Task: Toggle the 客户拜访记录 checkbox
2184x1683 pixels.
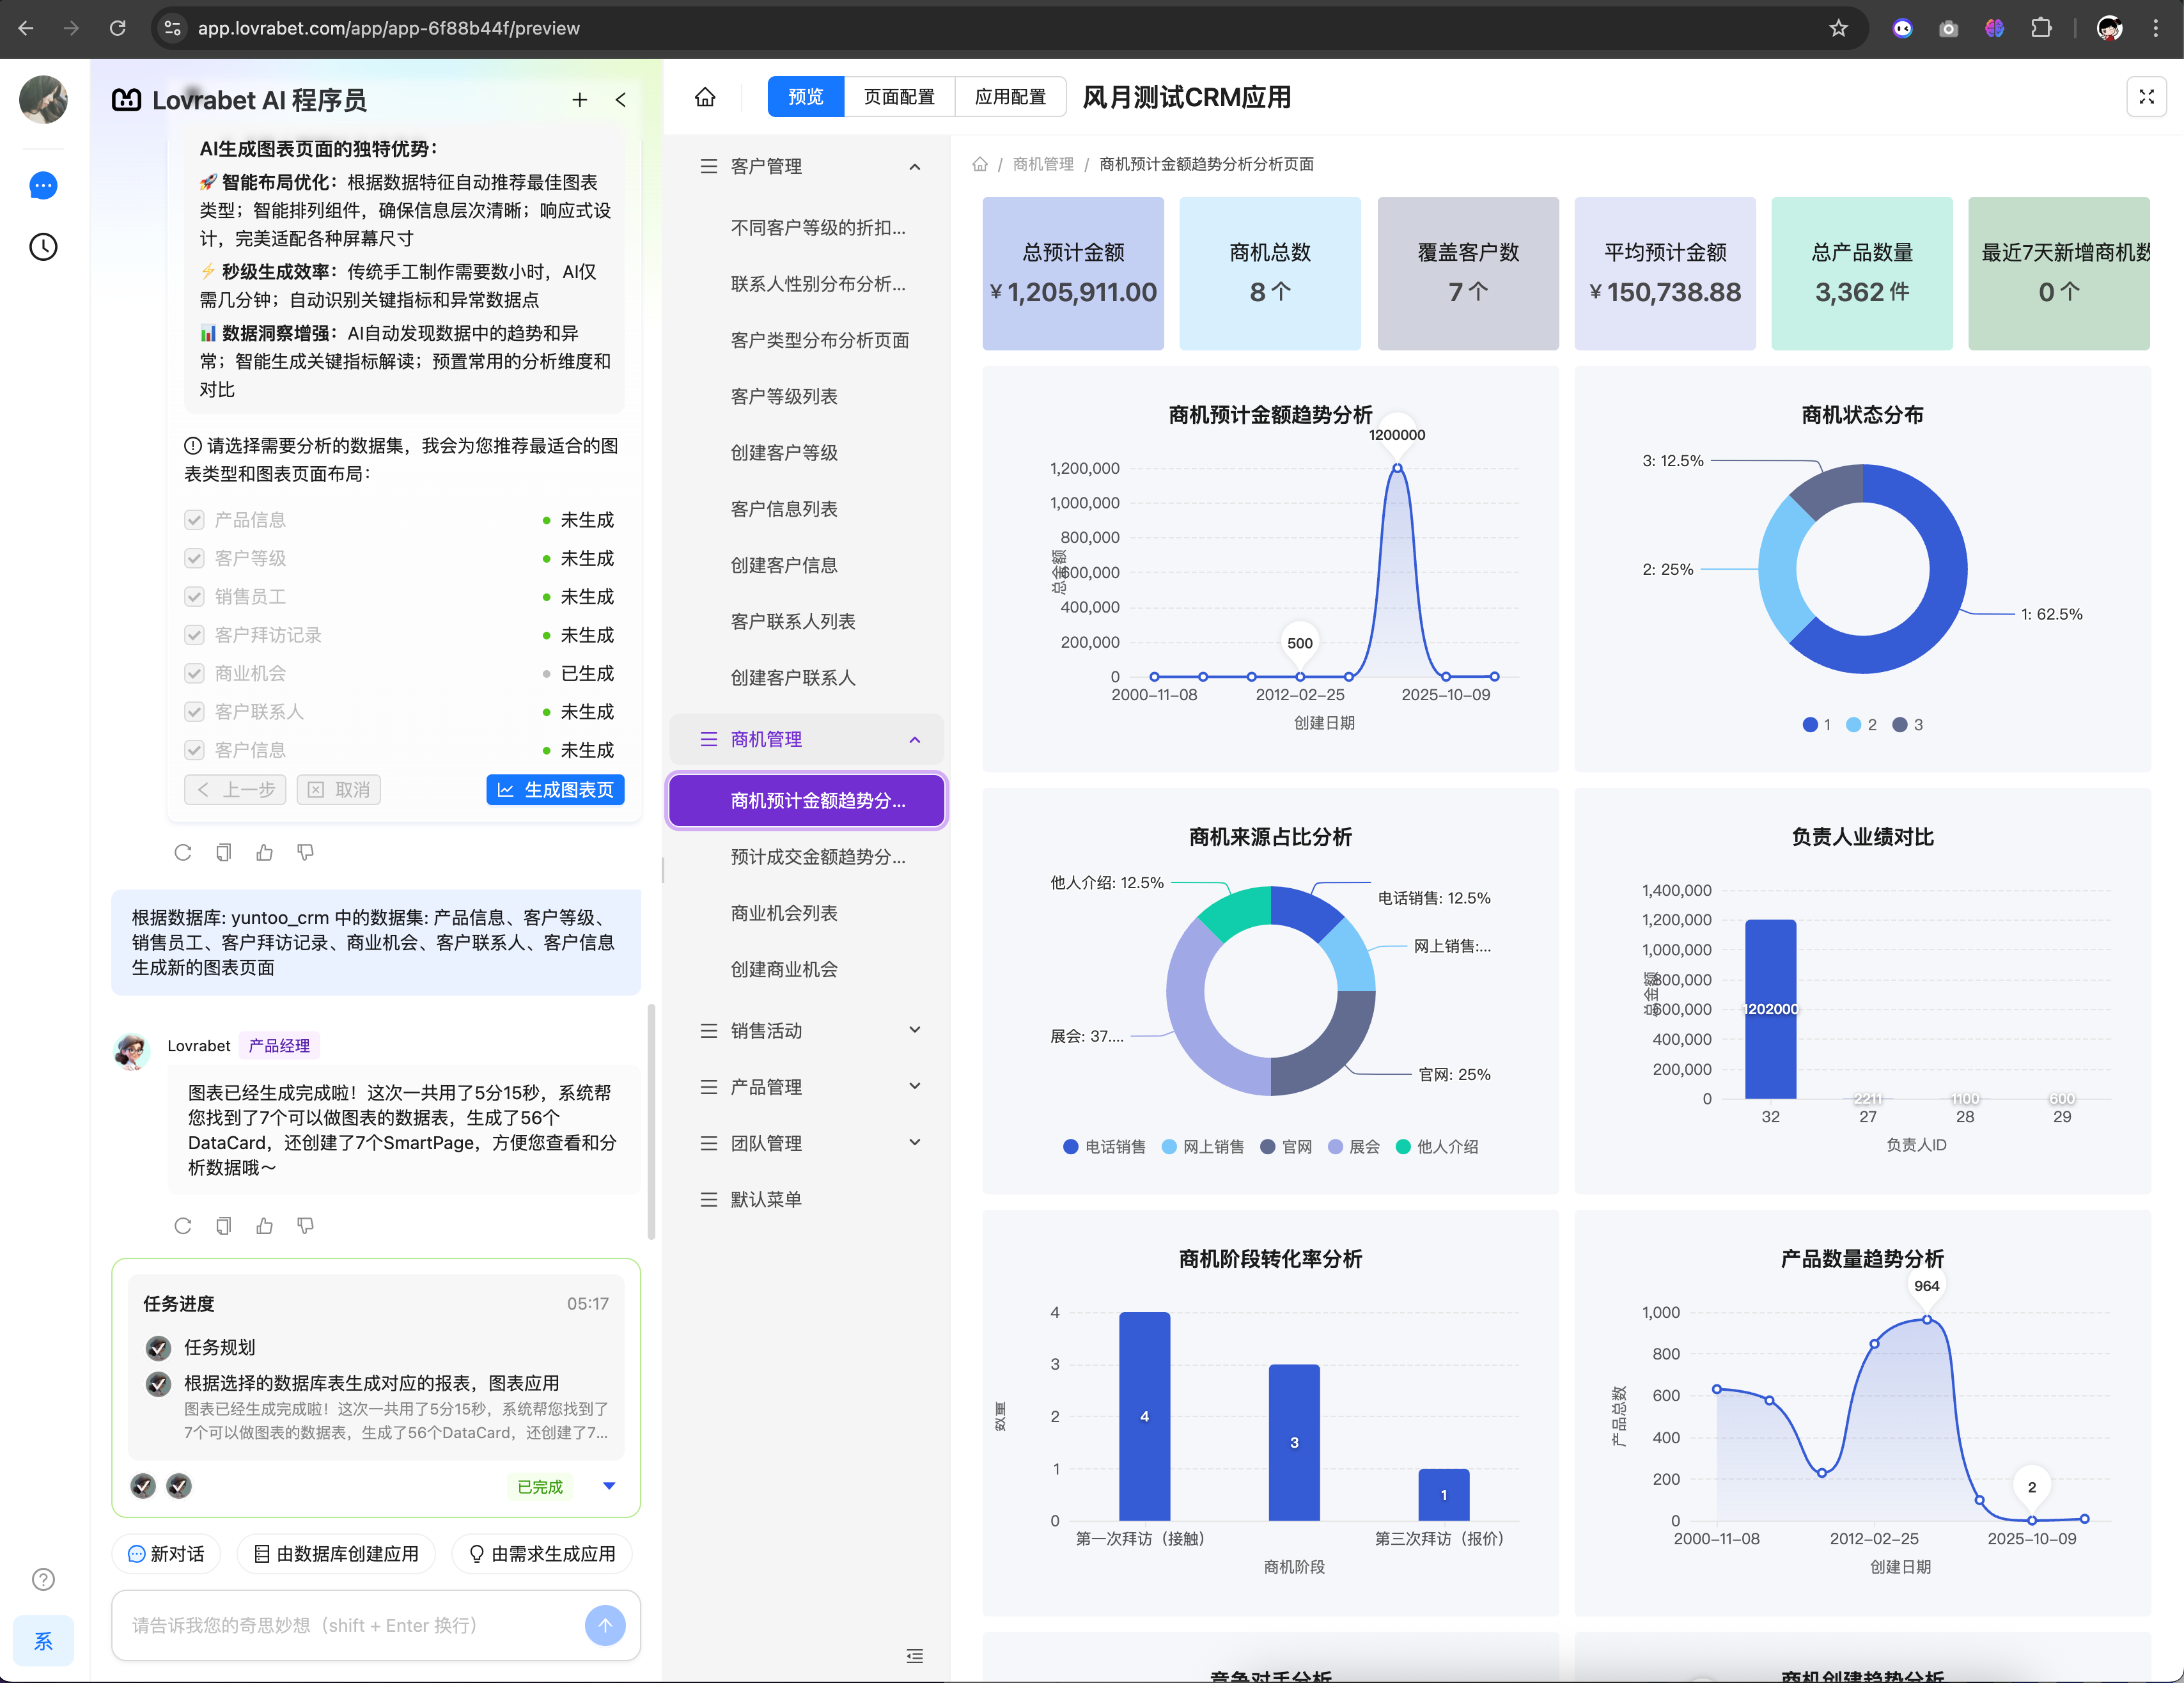Action: tap(194, 635)
